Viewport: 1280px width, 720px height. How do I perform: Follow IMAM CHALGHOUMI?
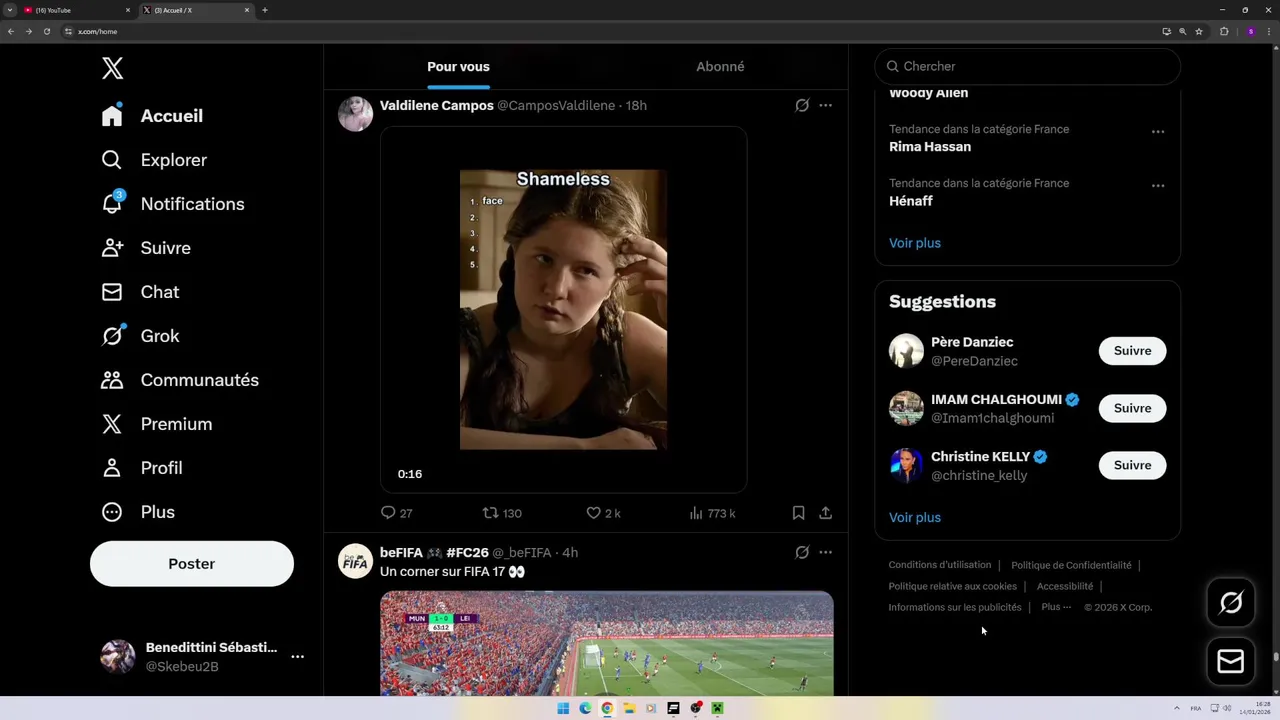[x=1132, y=408]
